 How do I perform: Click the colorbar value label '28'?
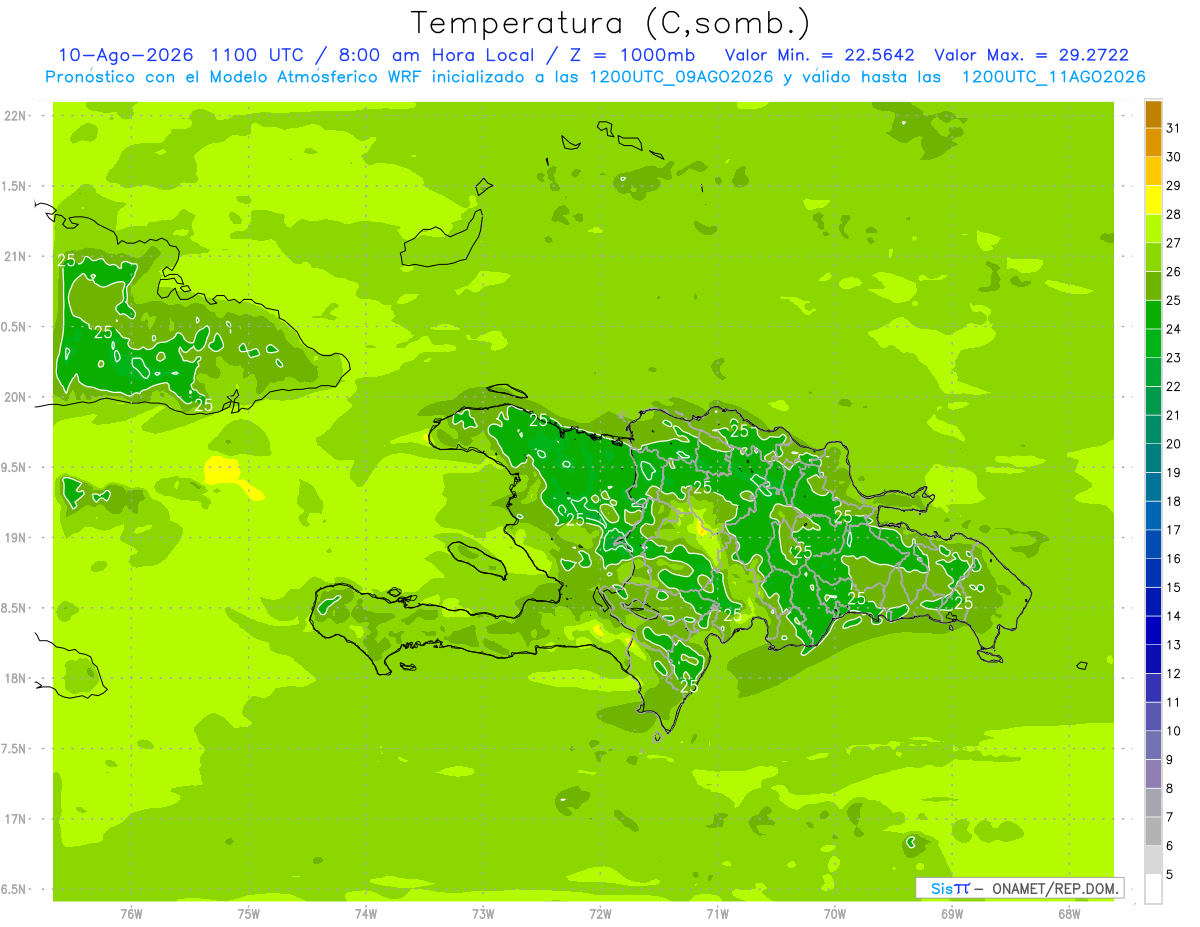tap(1174, 214)
